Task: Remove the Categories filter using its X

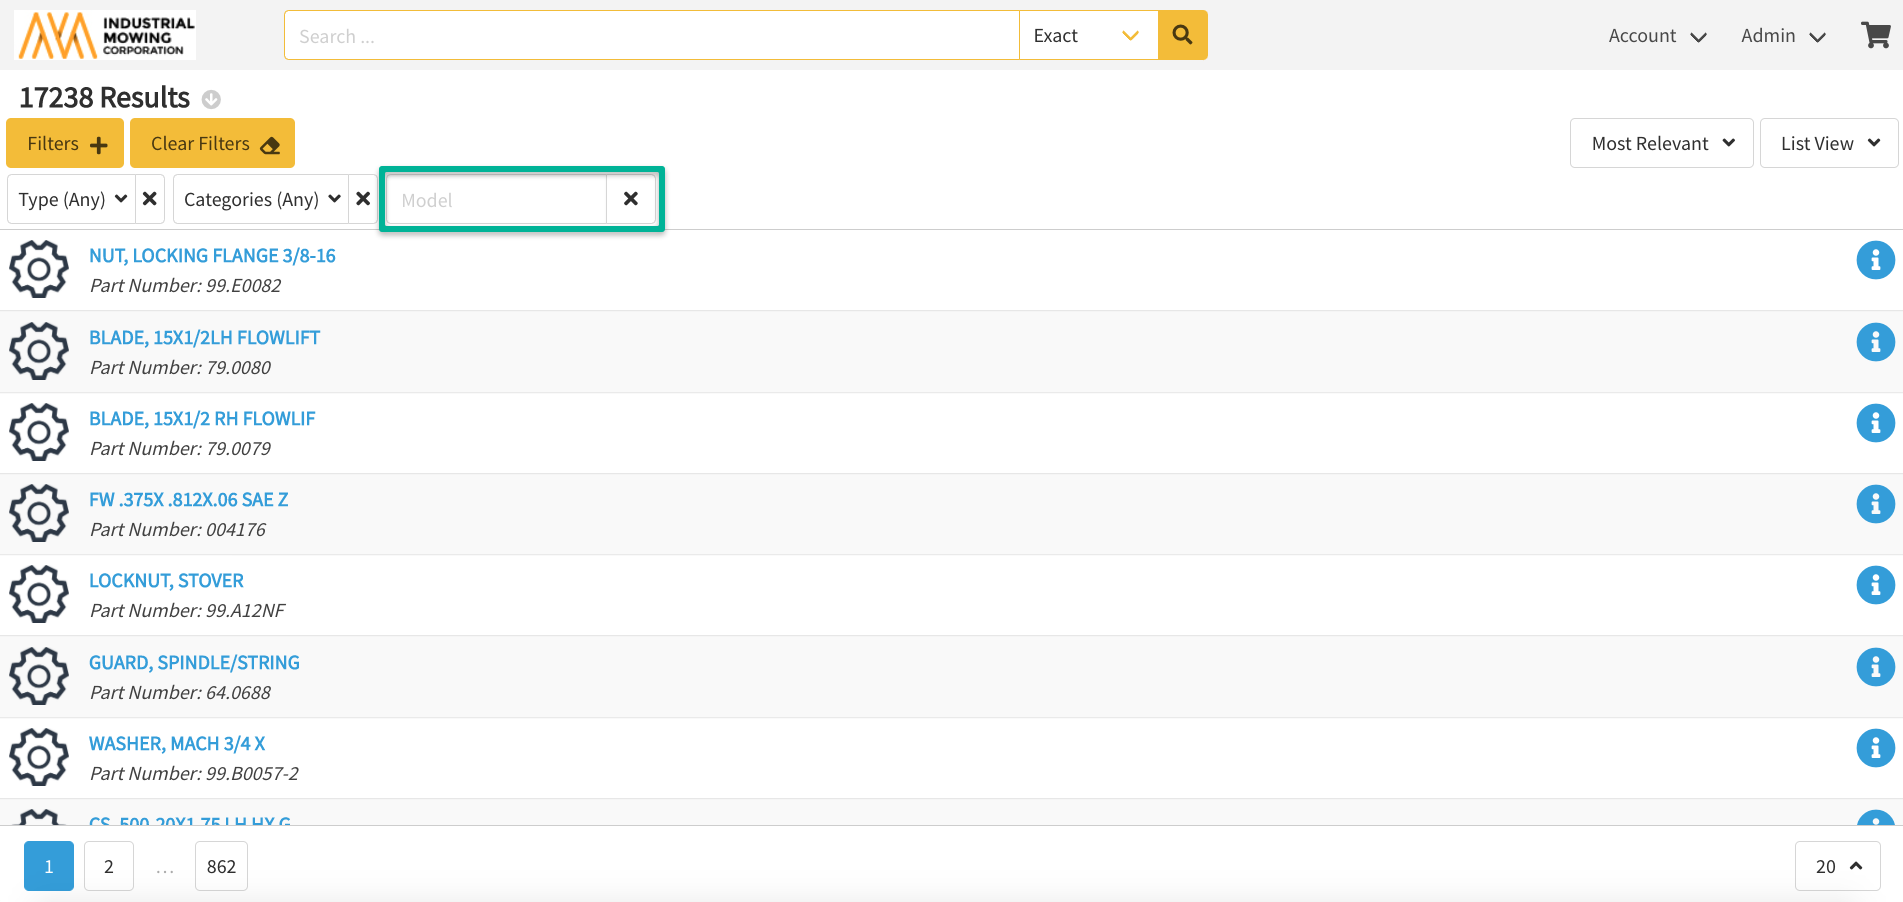Action: (363, 199)
